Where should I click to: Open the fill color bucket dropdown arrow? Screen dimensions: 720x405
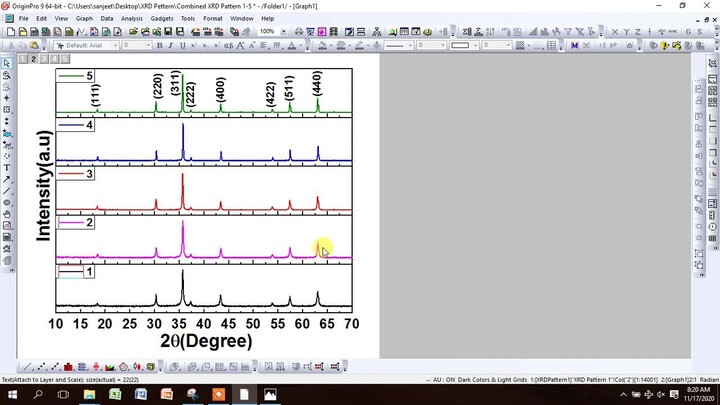[331, 45]
